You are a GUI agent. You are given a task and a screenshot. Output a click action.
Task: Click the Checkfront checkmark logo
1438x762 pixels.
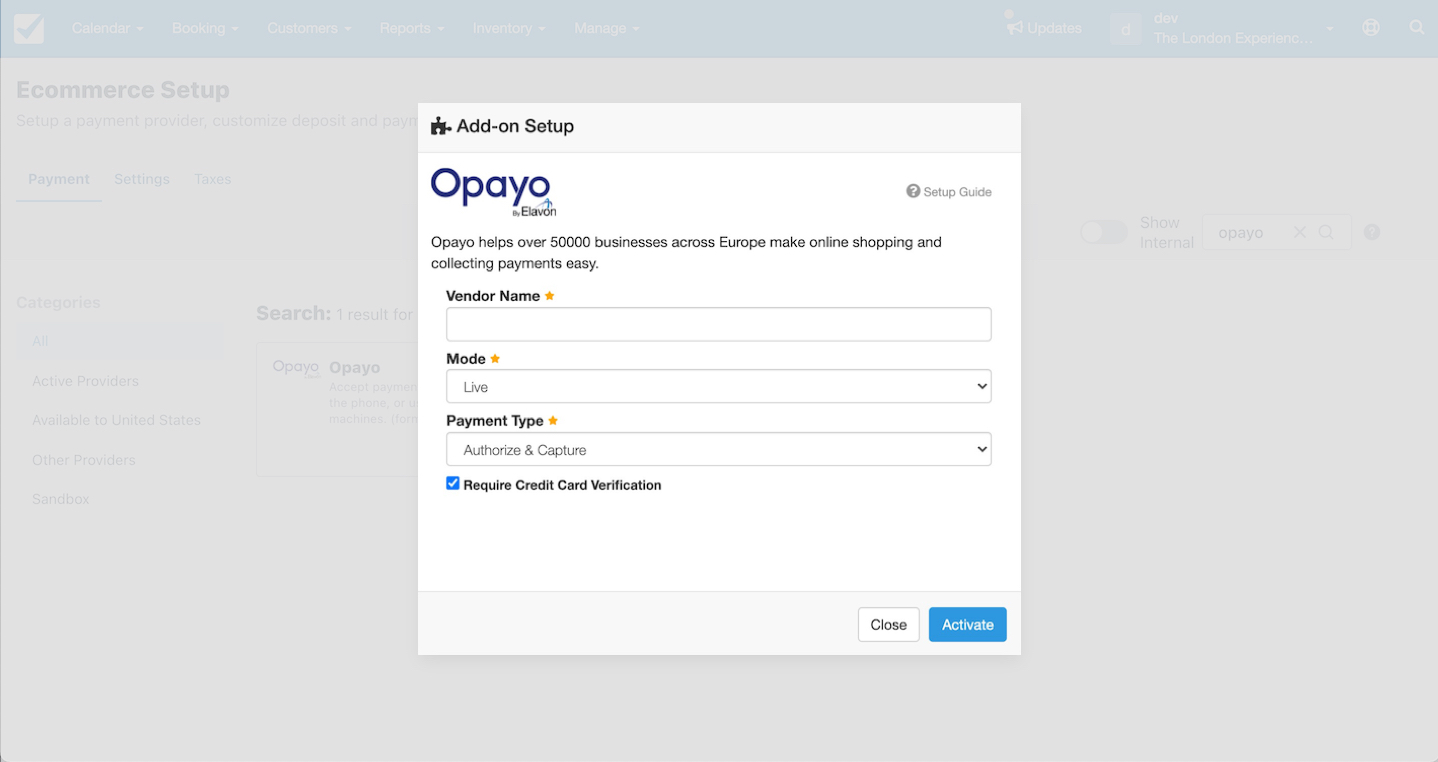[x=29, y=28]
